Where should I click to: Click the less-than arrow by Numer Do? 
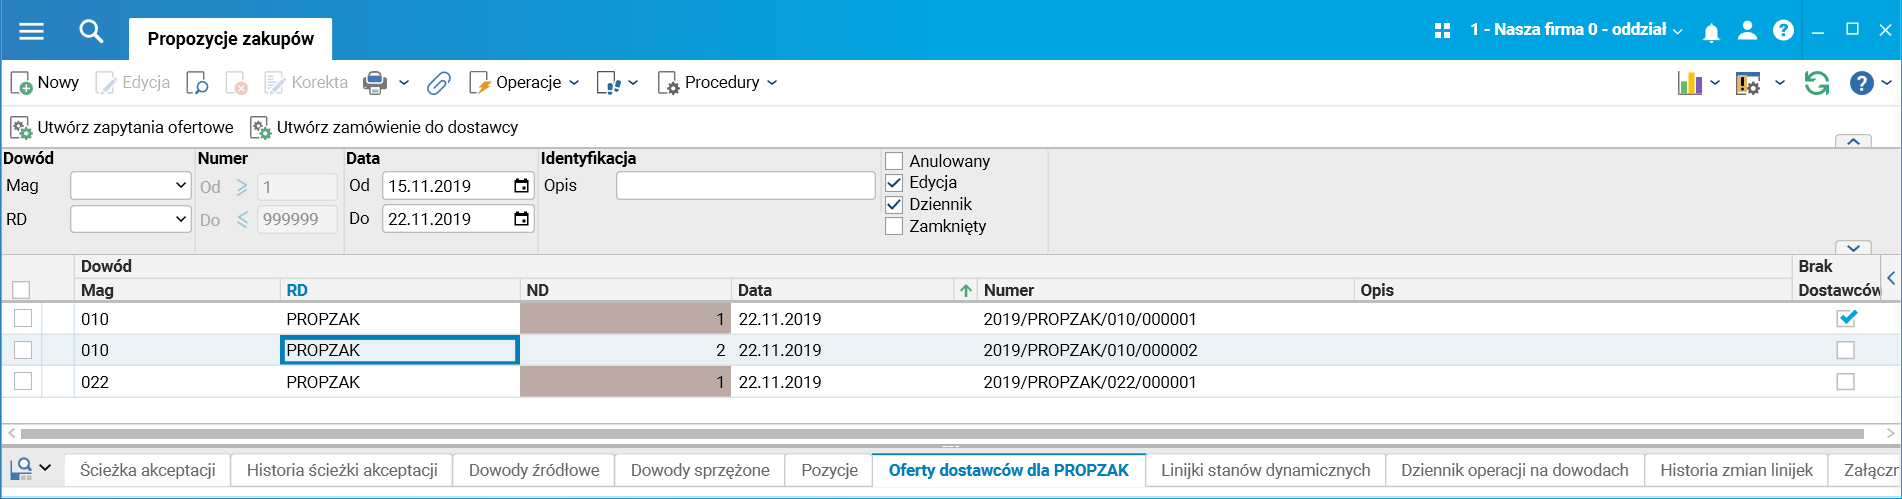tap(242, 220)
